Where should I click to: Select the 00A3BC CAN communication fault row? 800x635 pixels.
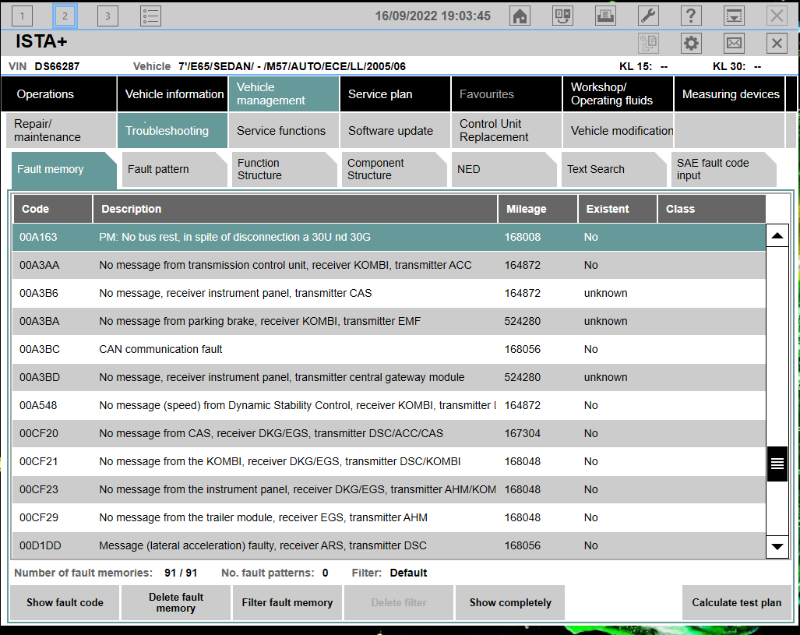pos(389,349)
